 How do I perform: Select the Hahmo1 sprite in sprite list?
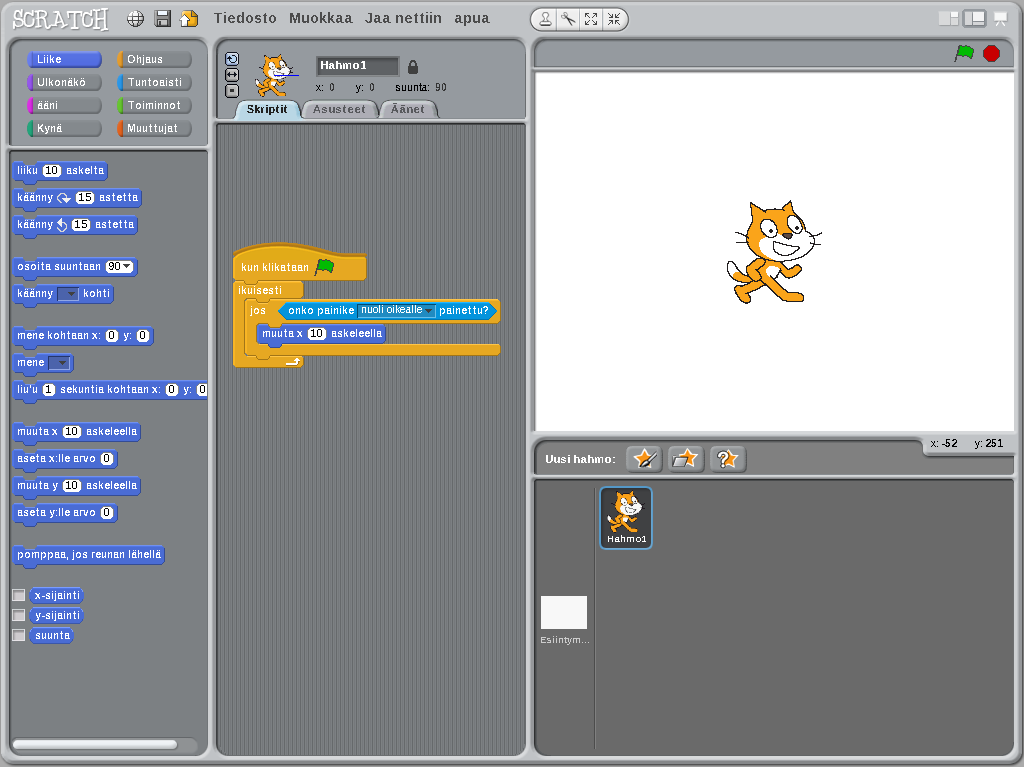pyautogui.click(x=626, y=518)
